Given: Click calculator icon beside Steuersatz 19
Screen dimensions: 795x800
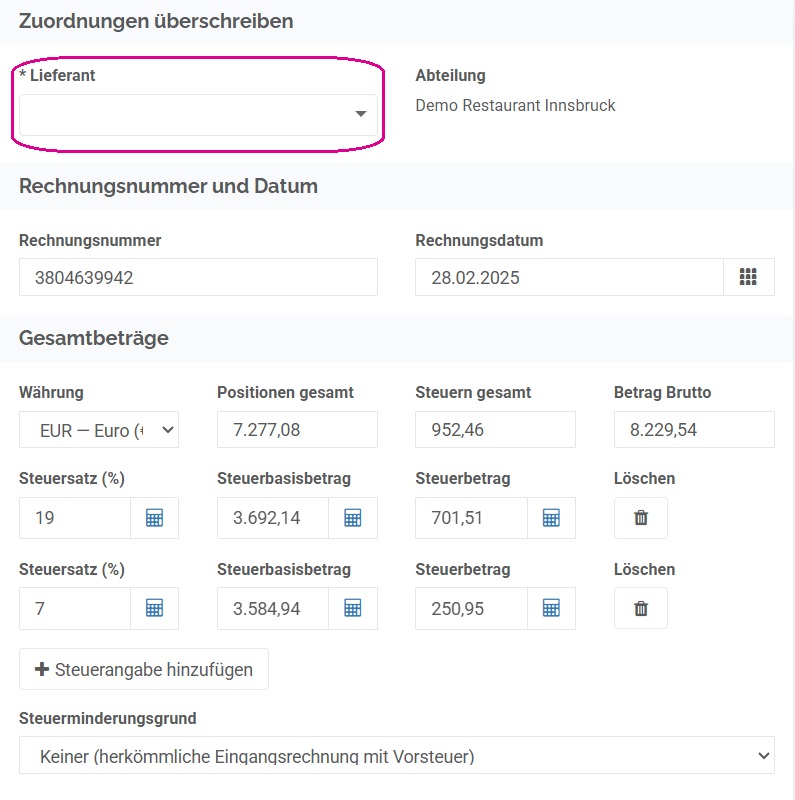Looking at the screenshot, I should tap(155, 518).
